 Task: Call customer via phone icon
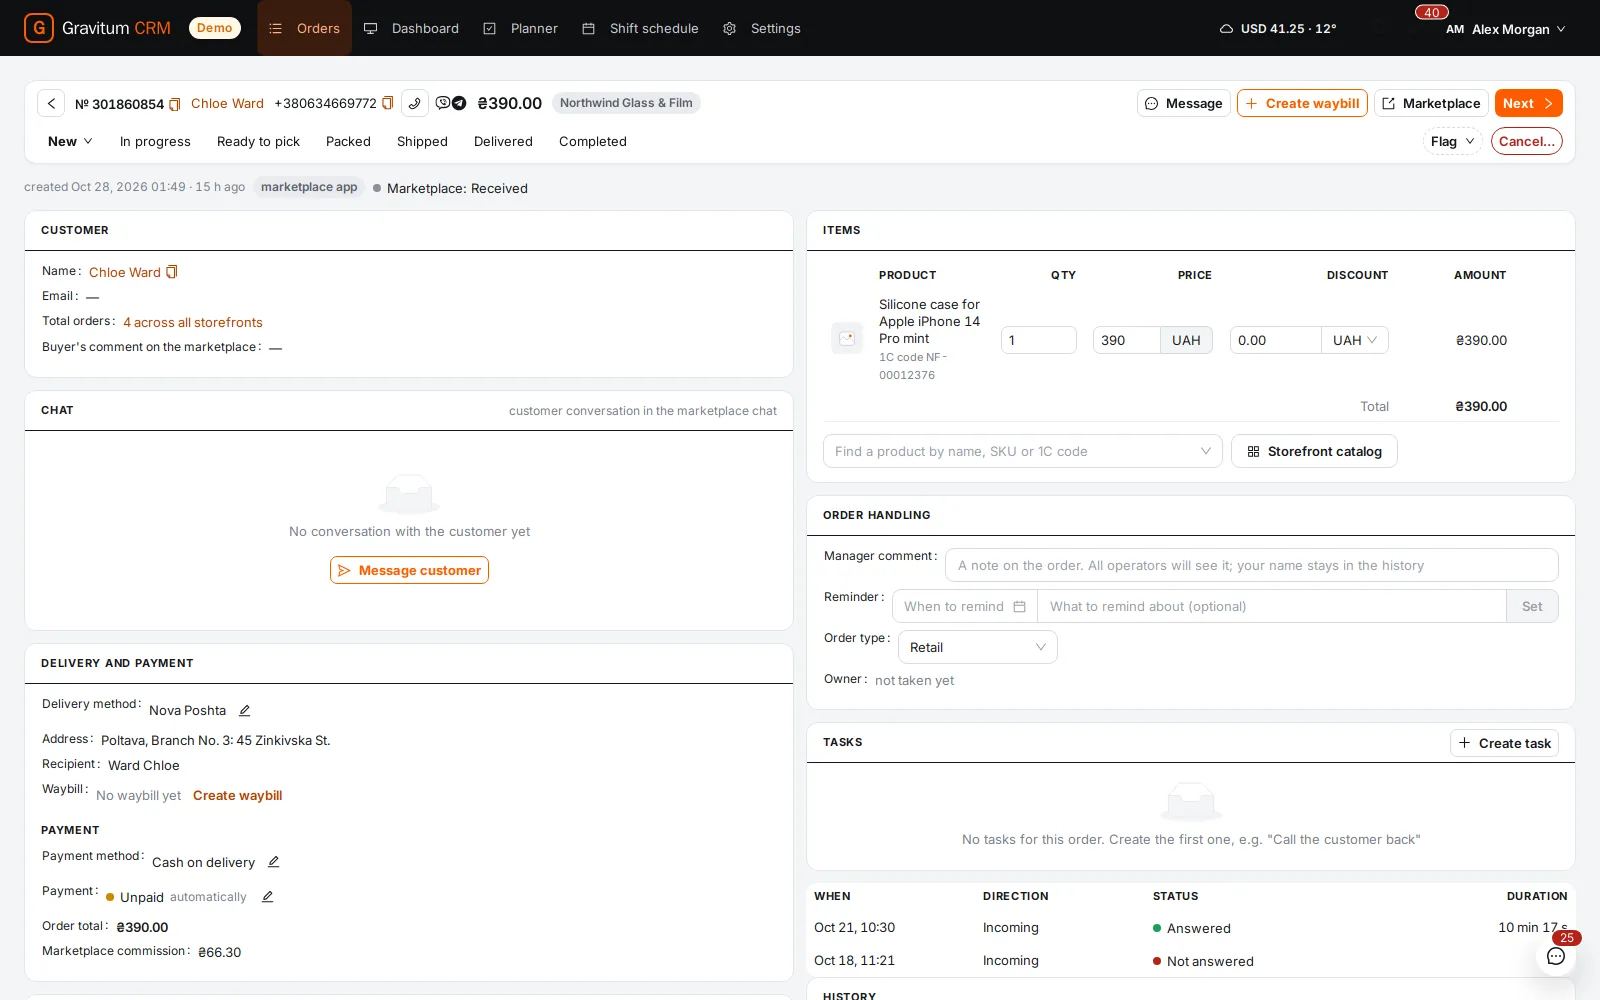click(415, 103)
